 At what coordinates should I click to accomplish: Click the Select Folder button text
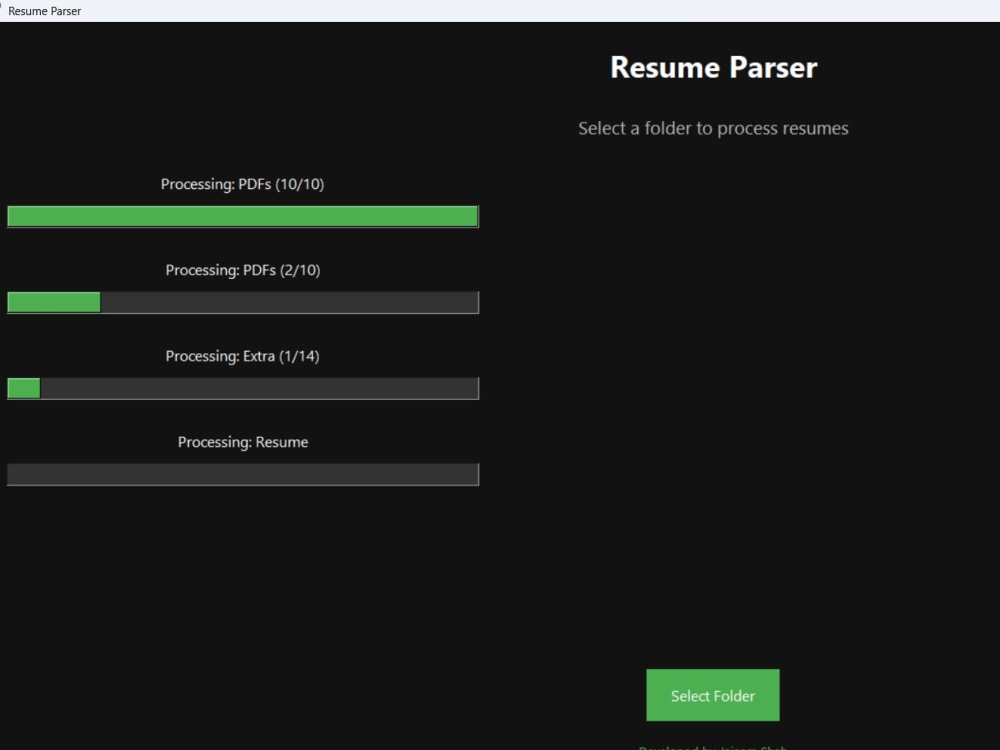click(x=713, y=695)
